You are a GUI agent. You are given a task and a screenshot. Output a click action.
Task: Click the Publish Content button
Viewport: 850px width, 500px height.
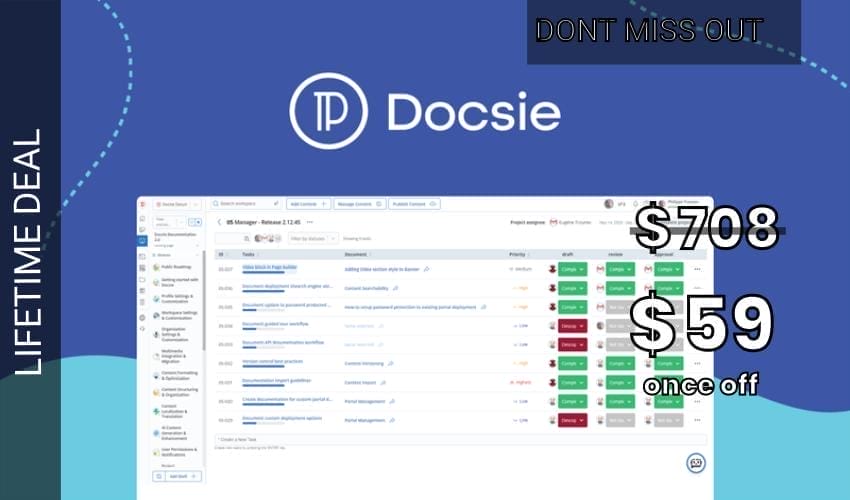(413, 204)
